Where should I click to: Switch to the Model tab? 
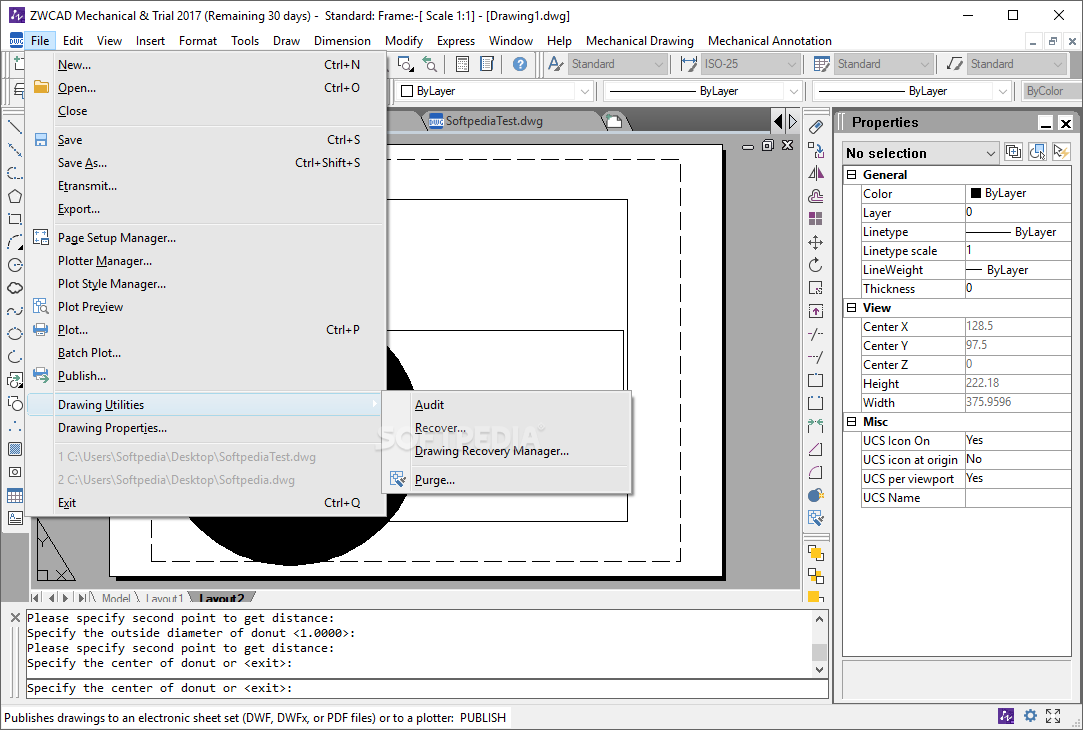115,598
